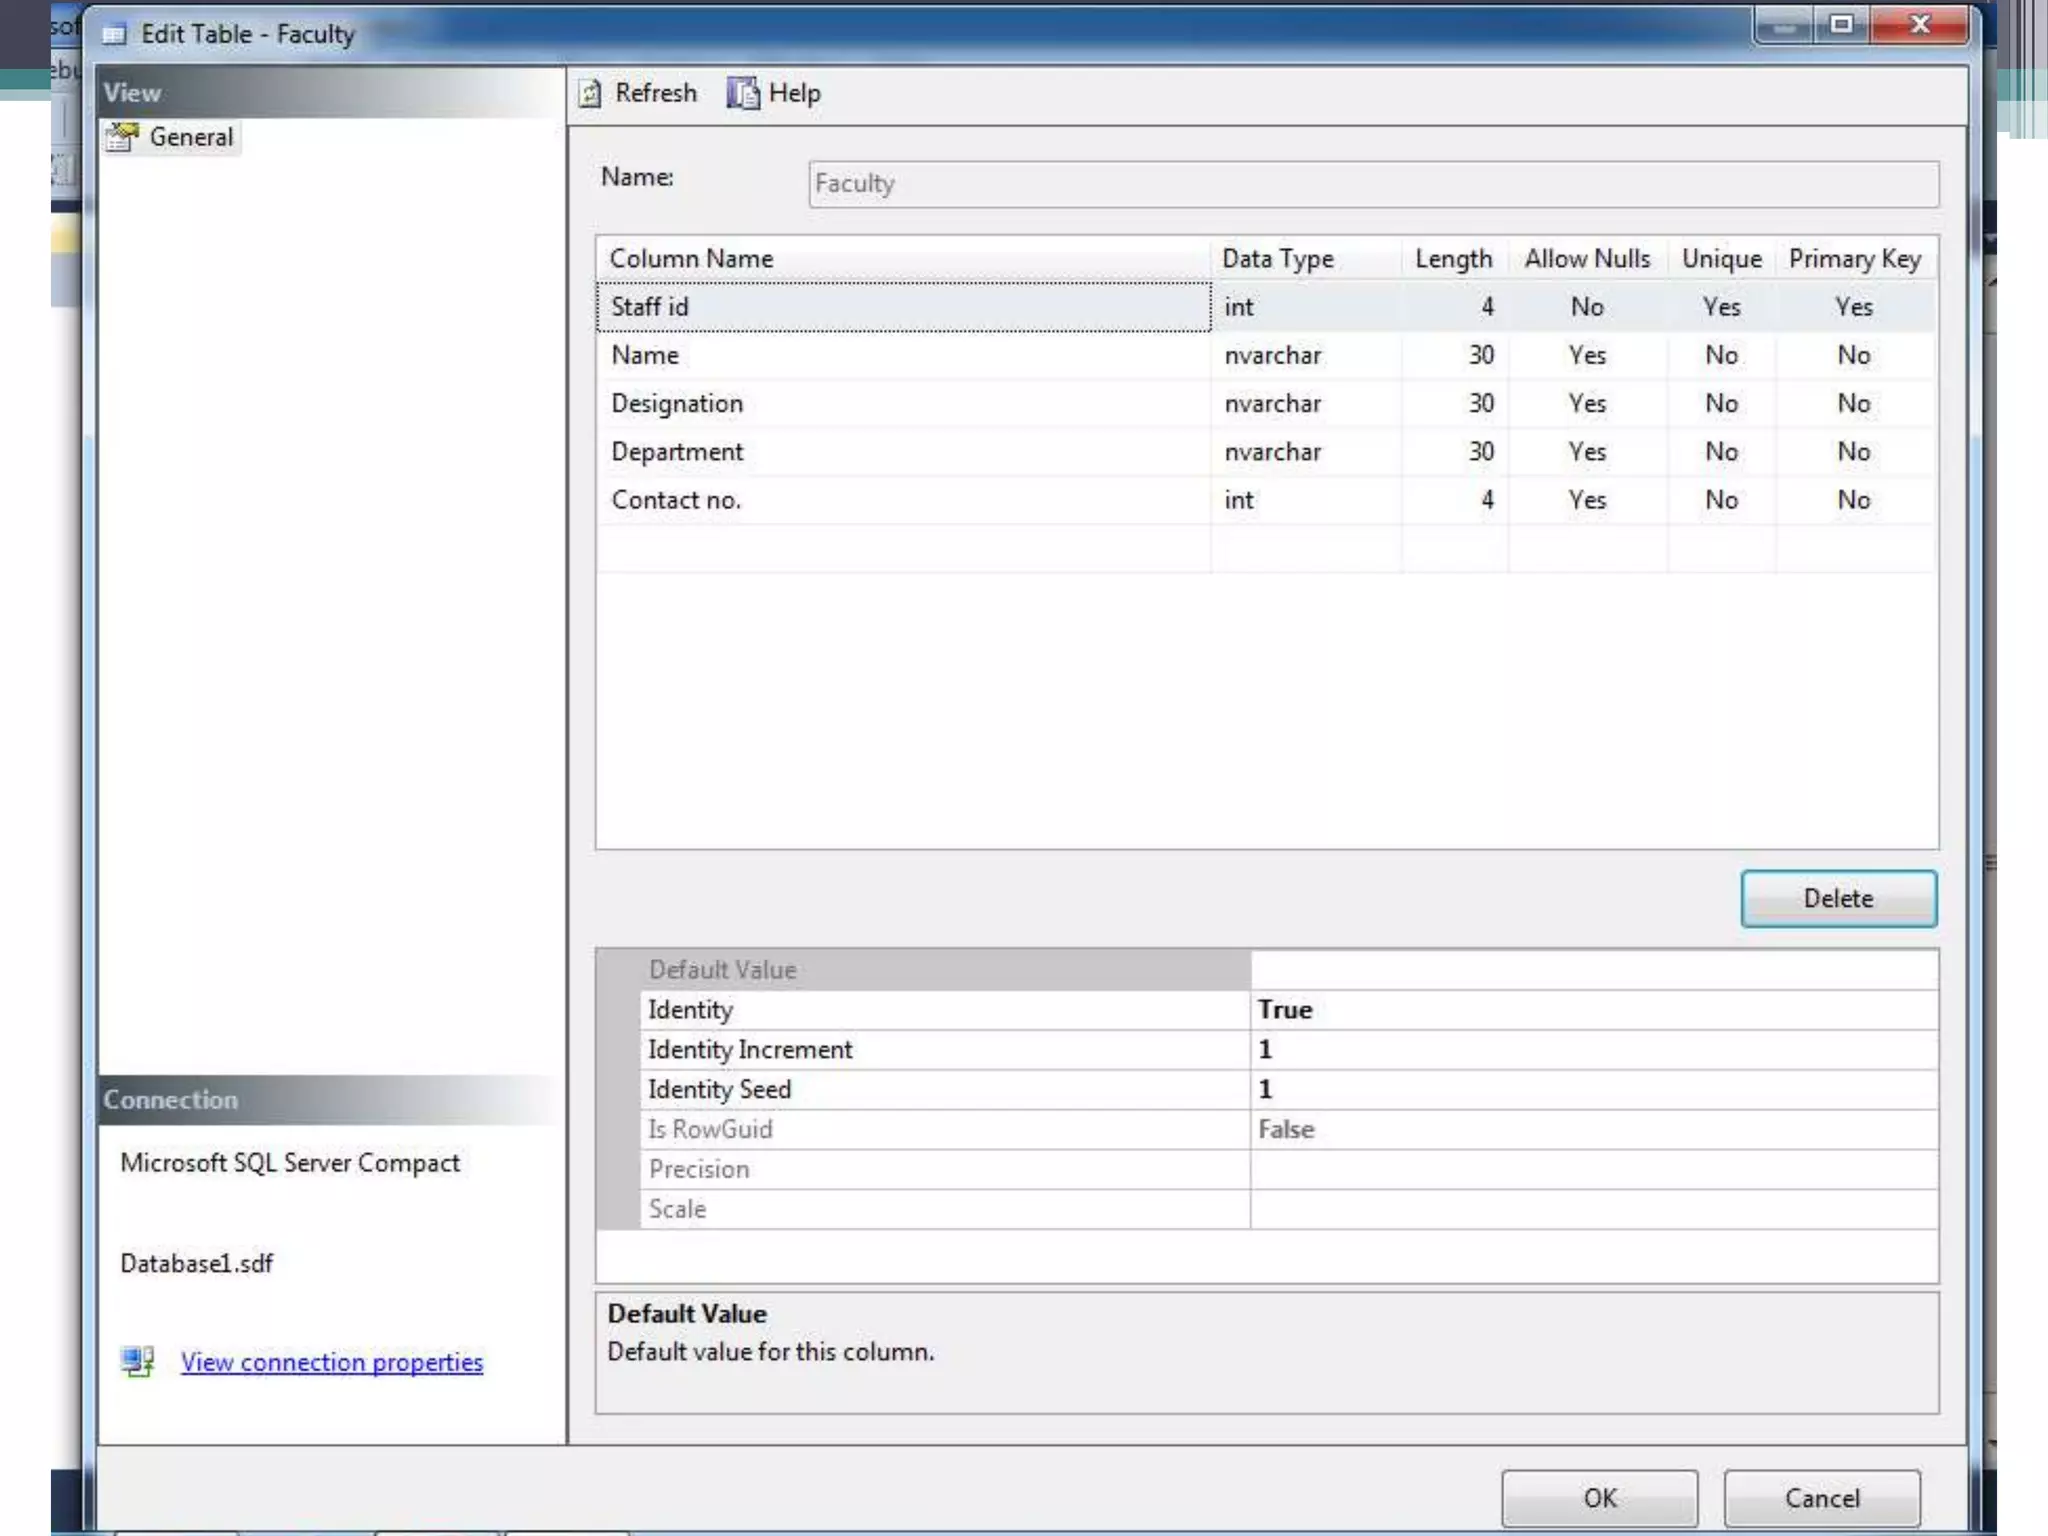This screenshot has height=1536, width=2048.
Task: Click the Name field containing Faculty
Action: pyautogui.click(x=1372, y=184)
